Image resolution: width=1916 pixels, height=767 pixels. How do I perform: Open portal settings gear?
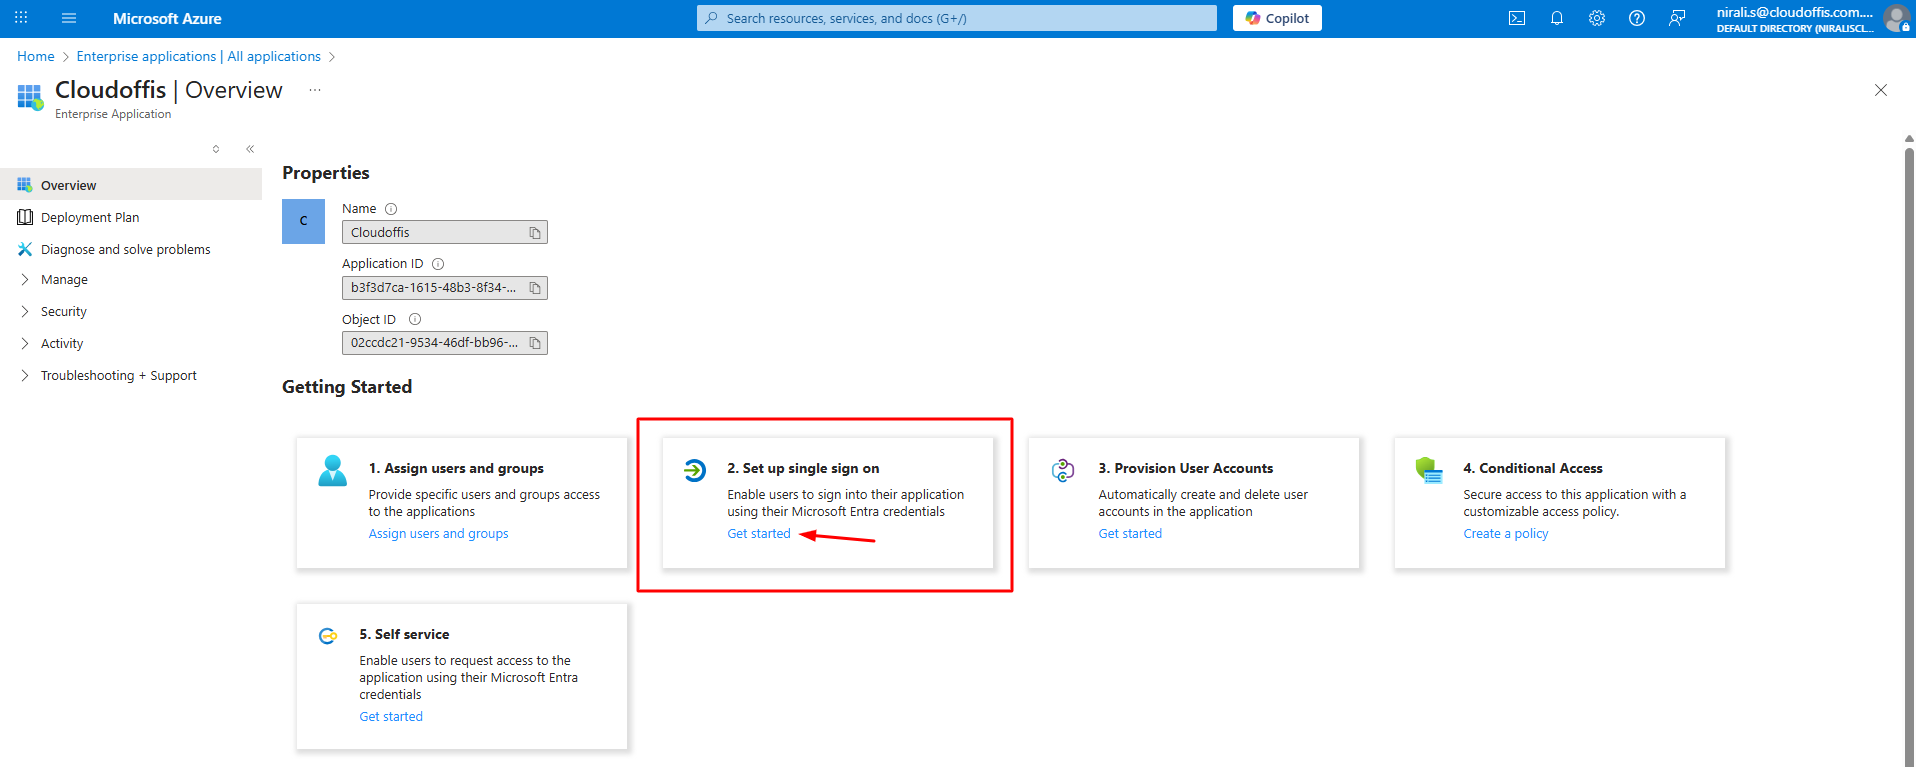coord(1597,18)
